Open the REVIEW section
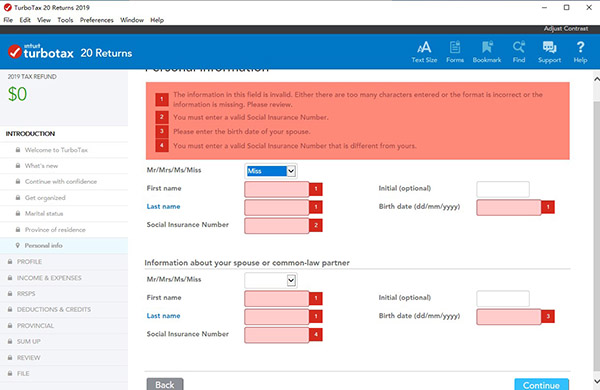The height and width of the screenshot is (390, 600). [x=64, y=357]
